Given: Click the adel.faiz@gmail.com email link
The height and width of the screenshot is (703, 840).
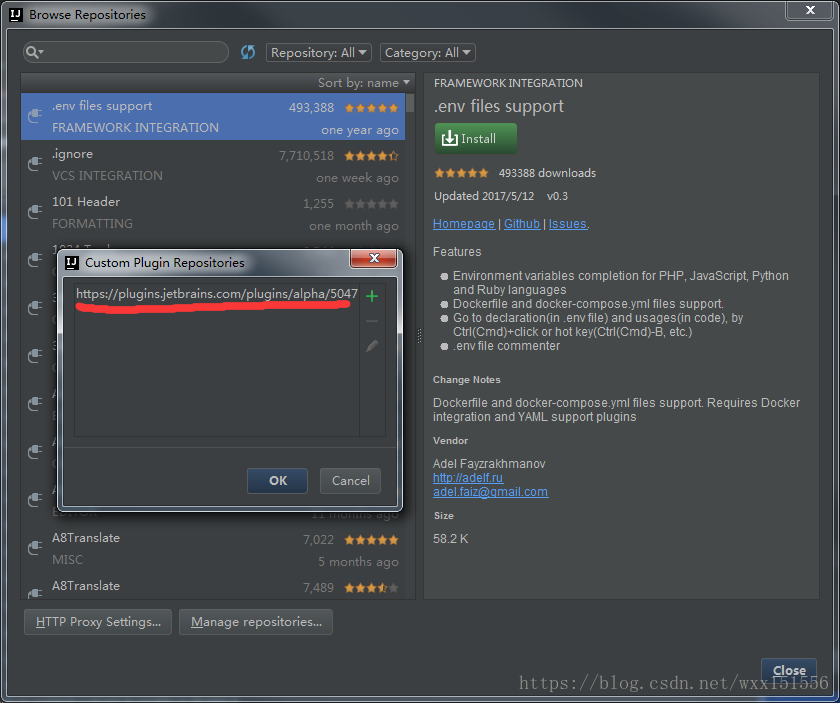Looking at the screenshot, I should pyautogui.click(x=491, y=491).
